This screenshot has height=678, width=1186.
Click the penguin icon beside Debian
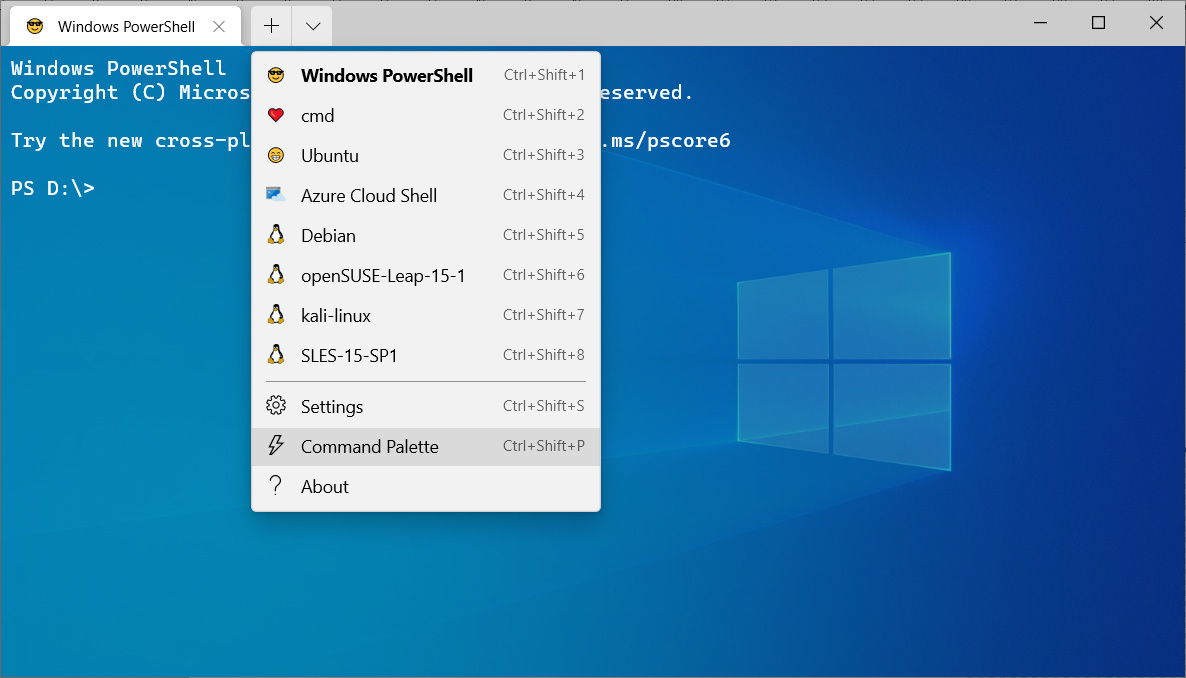coord(276,235)
